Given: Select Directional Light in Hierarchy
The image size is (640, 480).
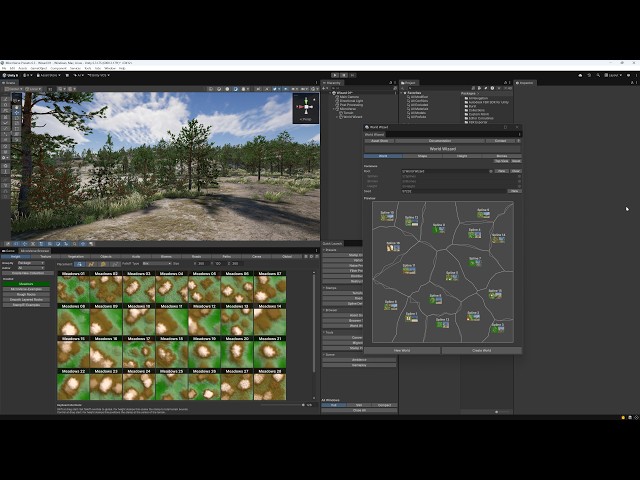Looking at the screenshot, I should tap(351, 101).
